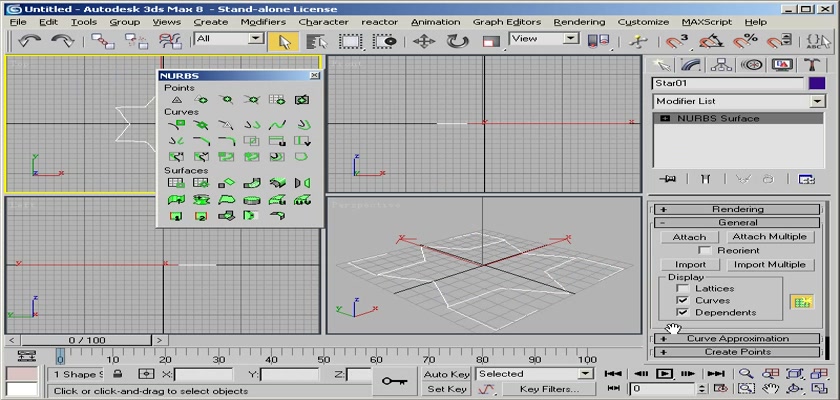The width and height of the screenshot is (840, 400).
Task: Switch to the Create command panel tab
Action: [x=662, y=65]
